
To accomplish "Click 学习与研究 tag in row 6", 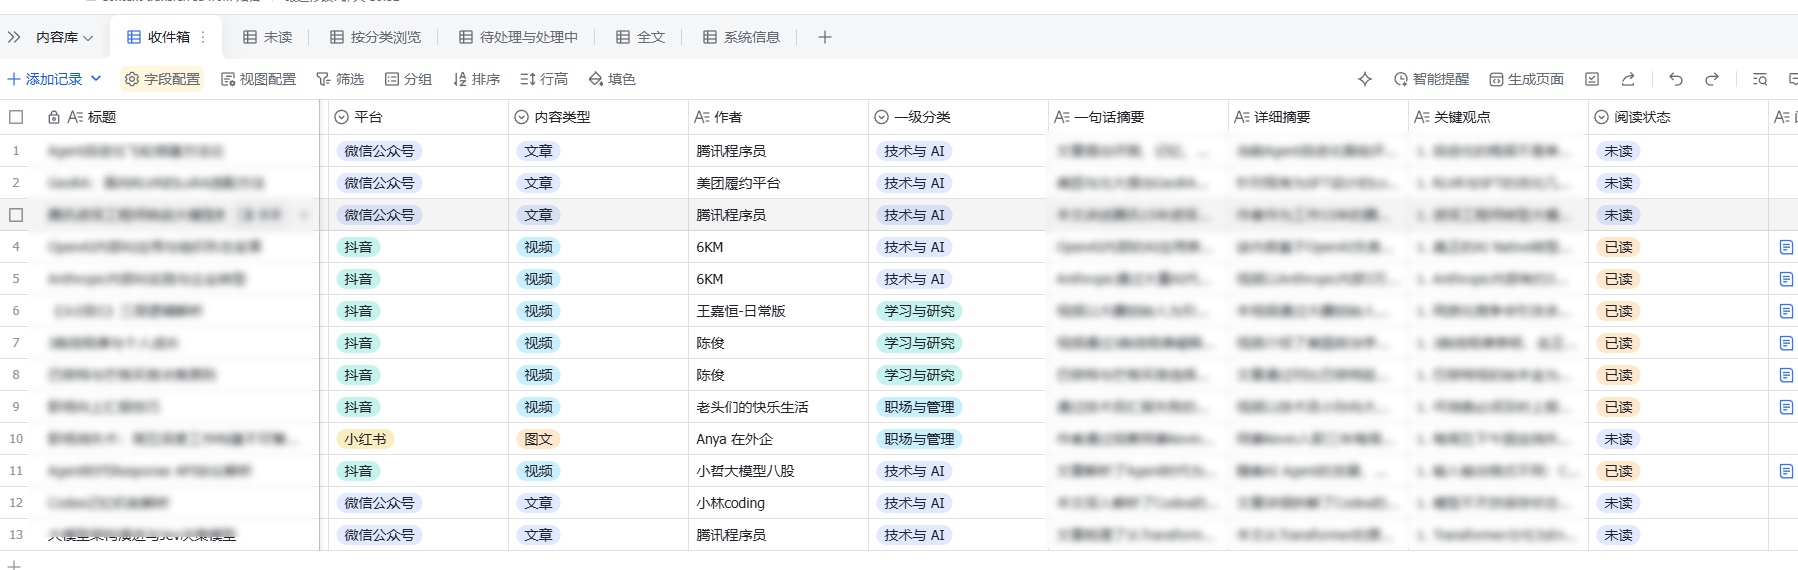I will point(919,311).
